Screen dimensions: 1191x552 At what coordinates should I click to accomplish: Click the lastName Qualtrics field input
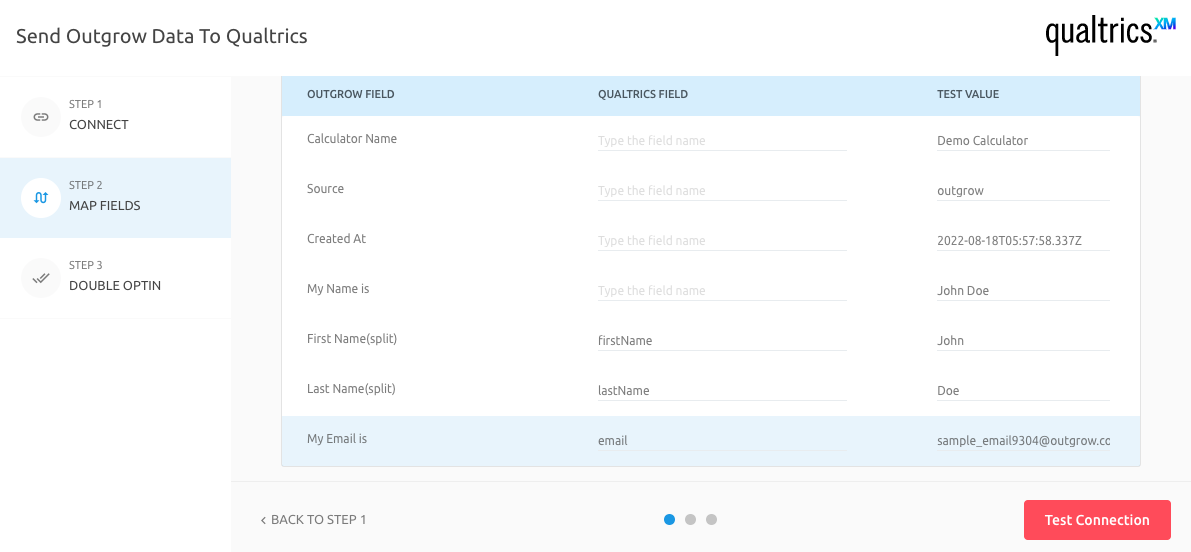(722, 391)
